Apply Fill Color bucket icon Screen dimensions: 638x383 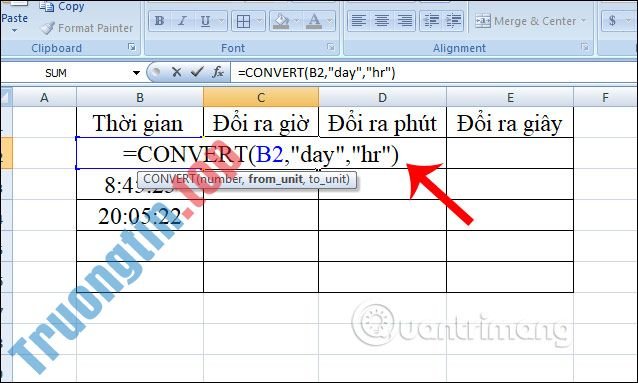click(281, 21)
